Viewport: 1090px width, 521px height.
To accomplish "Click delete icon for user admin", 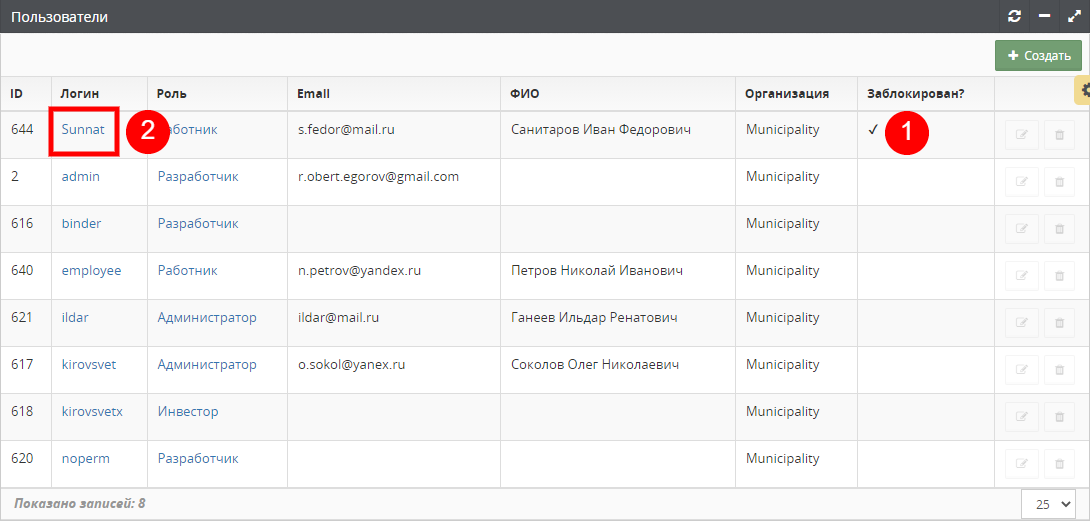I will [x=1059, y=182].
